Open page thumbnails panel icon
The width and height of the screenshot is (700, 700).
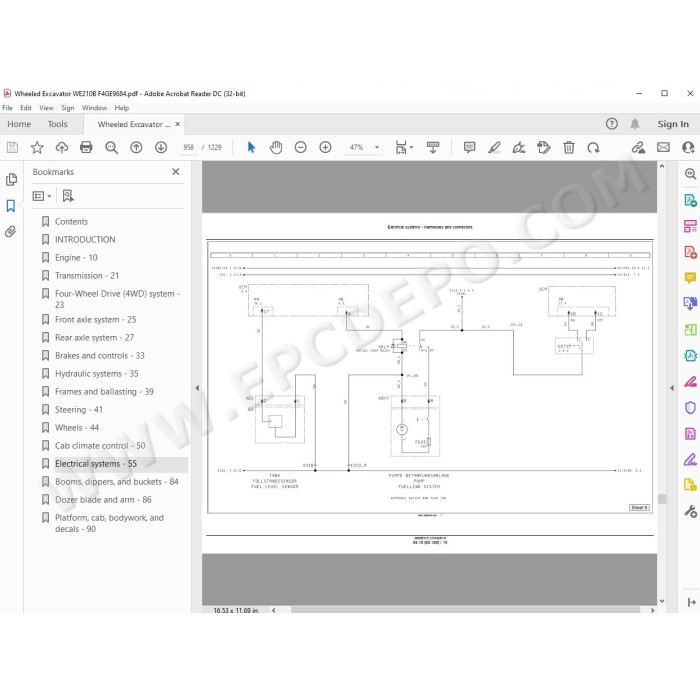click(x=11, y=179)
